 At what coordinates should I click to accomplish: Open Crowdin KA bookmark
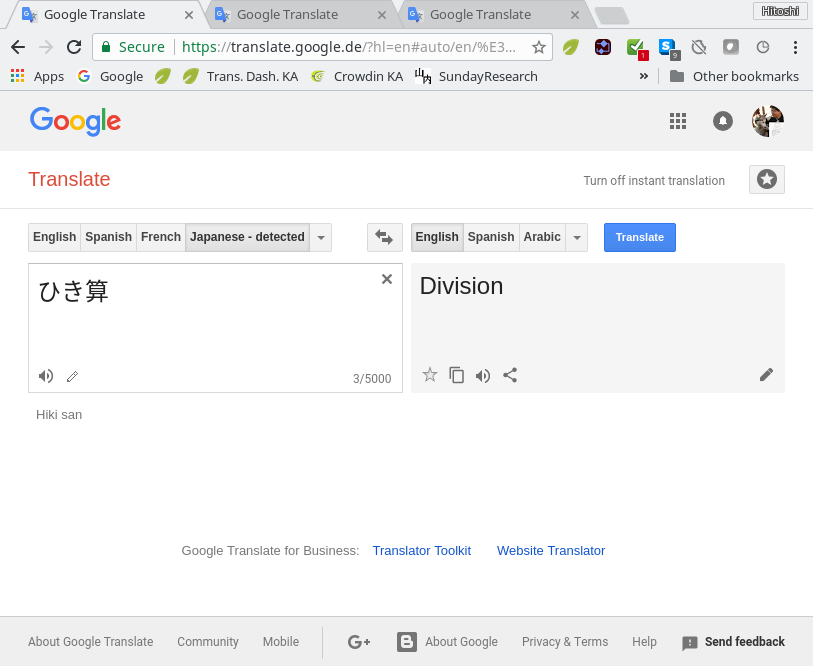click(357, 76)
